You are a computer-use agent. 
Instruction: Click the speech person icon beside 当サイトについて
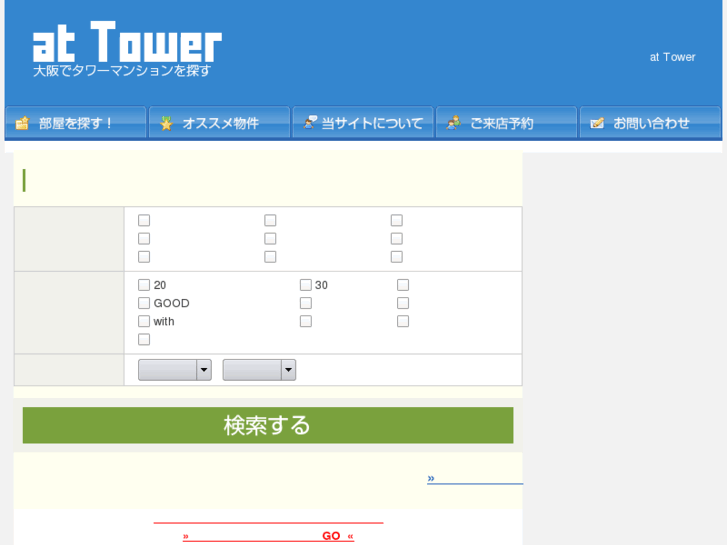click(310, 122)
